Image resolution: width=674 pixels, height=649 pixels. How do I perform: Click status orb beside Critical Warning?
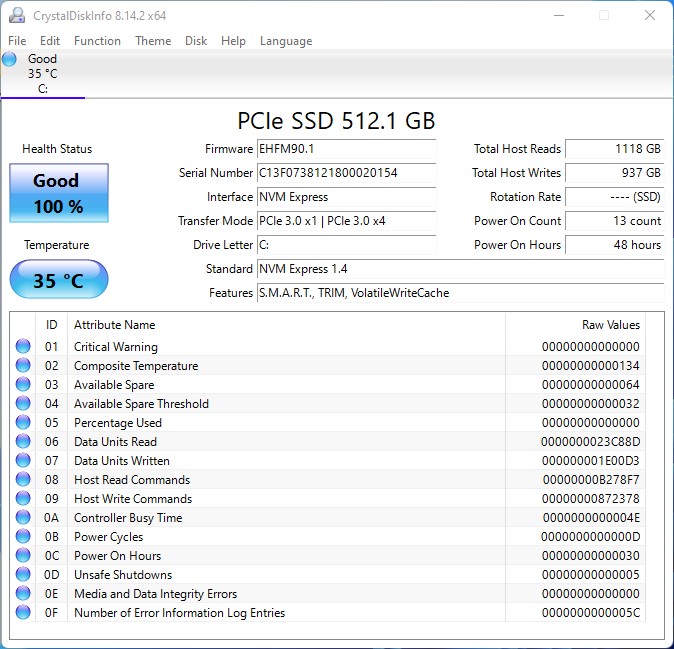[23, 347]
